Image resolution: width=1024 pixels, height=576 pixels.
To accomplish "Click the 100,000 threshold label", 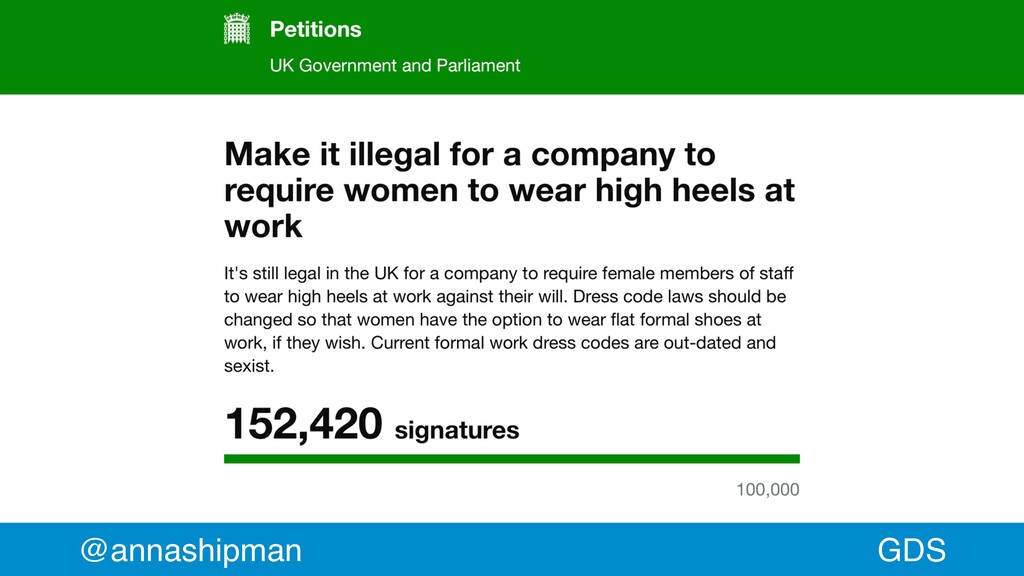I will click(767, 490).
